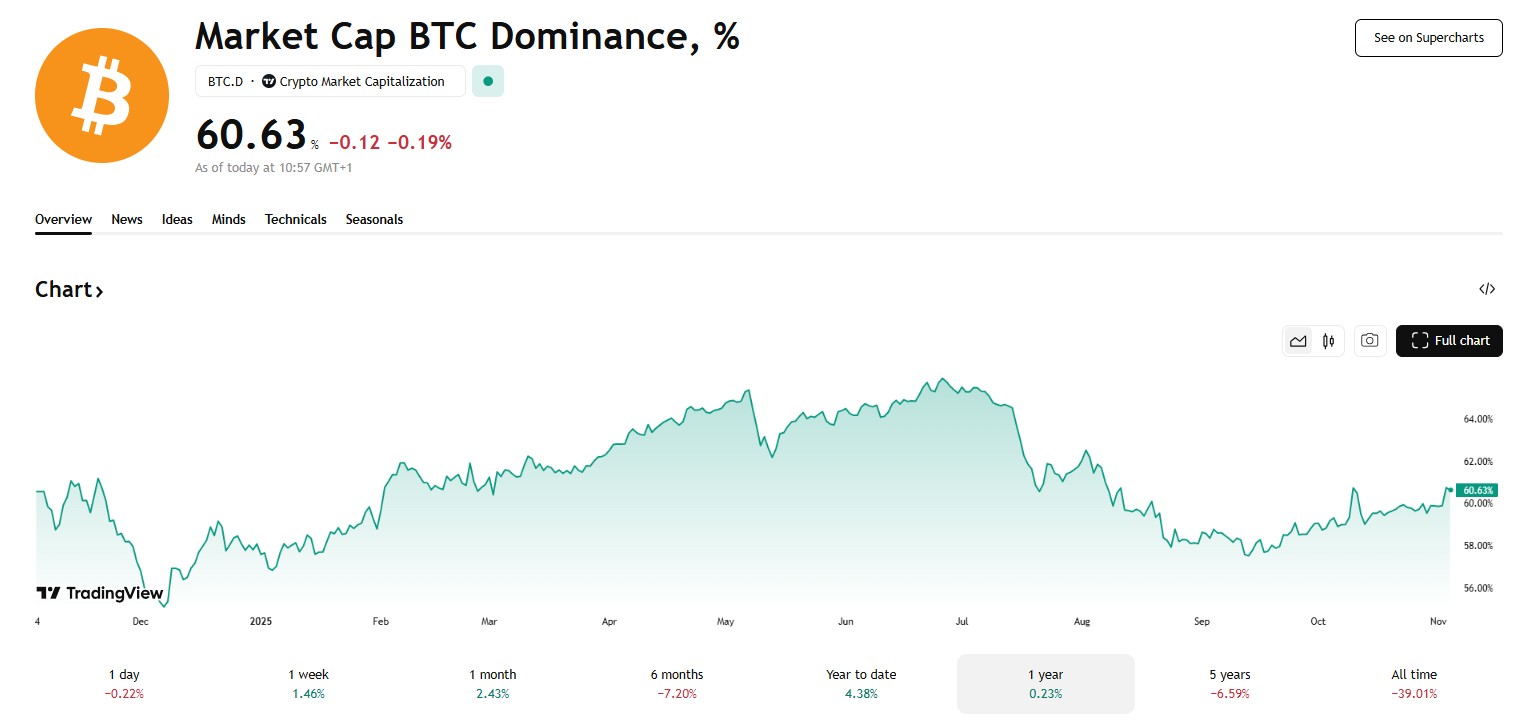Select the All time range

[1414, 683]
